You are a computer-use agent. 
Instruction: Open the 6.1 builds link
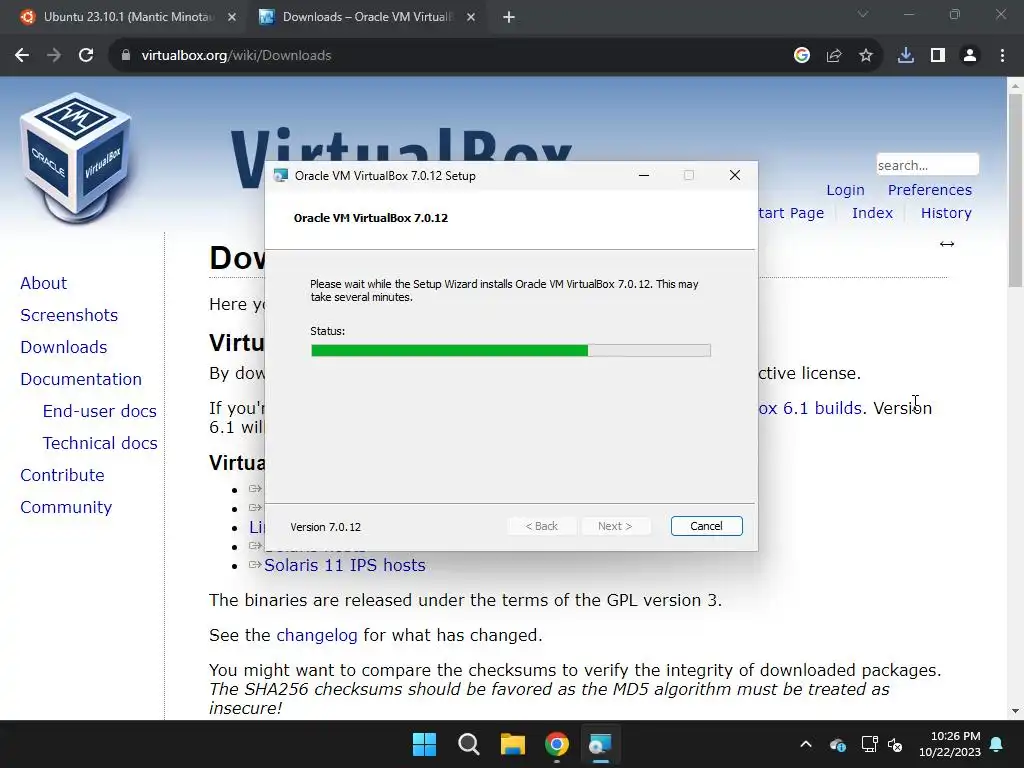coord(812,408)
